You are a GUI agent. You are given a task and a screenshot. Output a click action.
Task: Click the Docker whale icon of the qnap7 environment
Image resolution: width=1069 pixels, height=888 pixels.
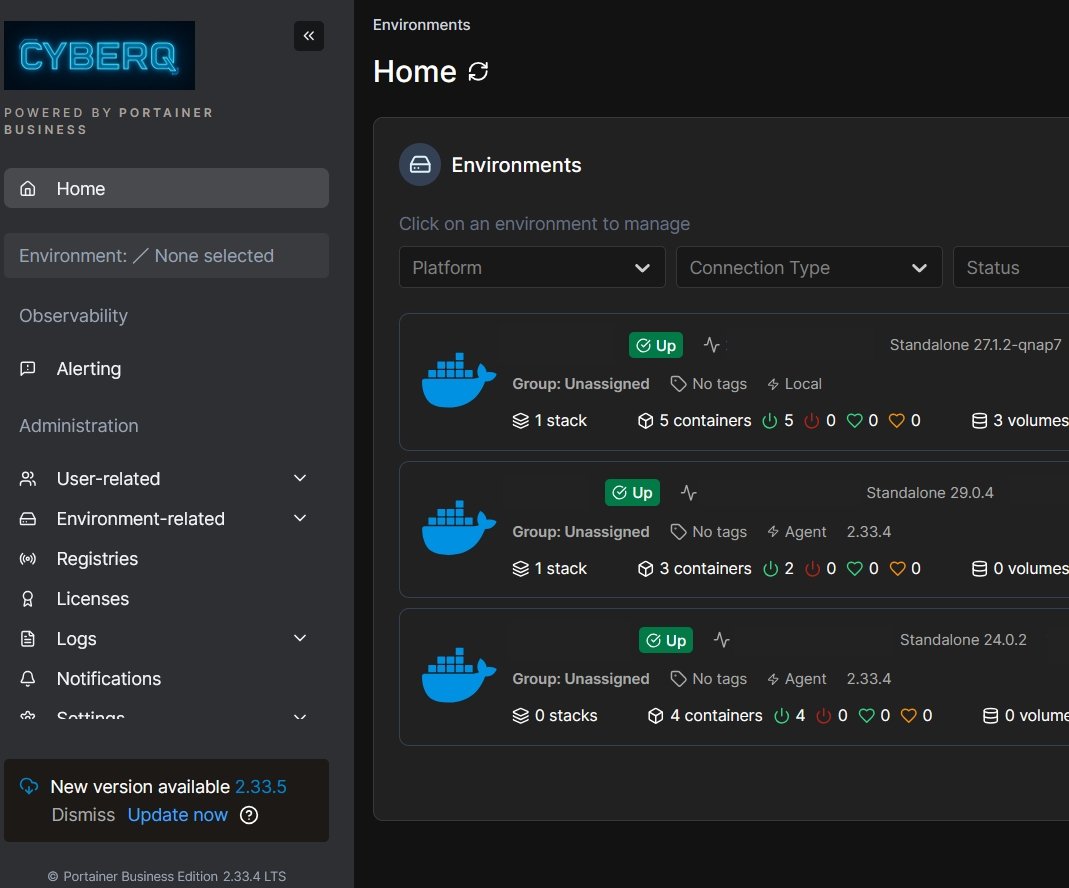[459, 380]
